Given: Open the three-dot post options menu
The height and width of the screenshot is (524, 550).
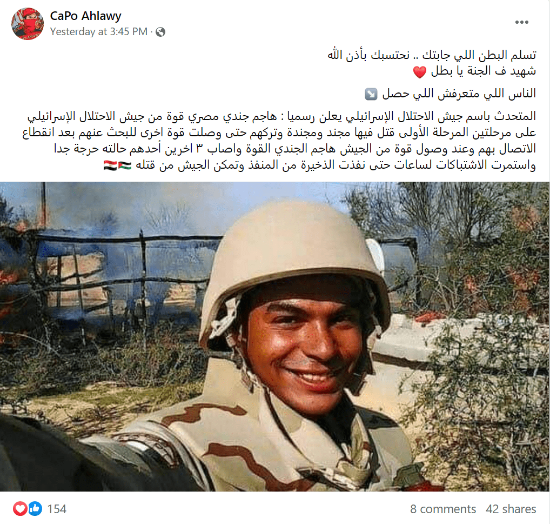Looking at the screenshot, I should click(522, 22).
